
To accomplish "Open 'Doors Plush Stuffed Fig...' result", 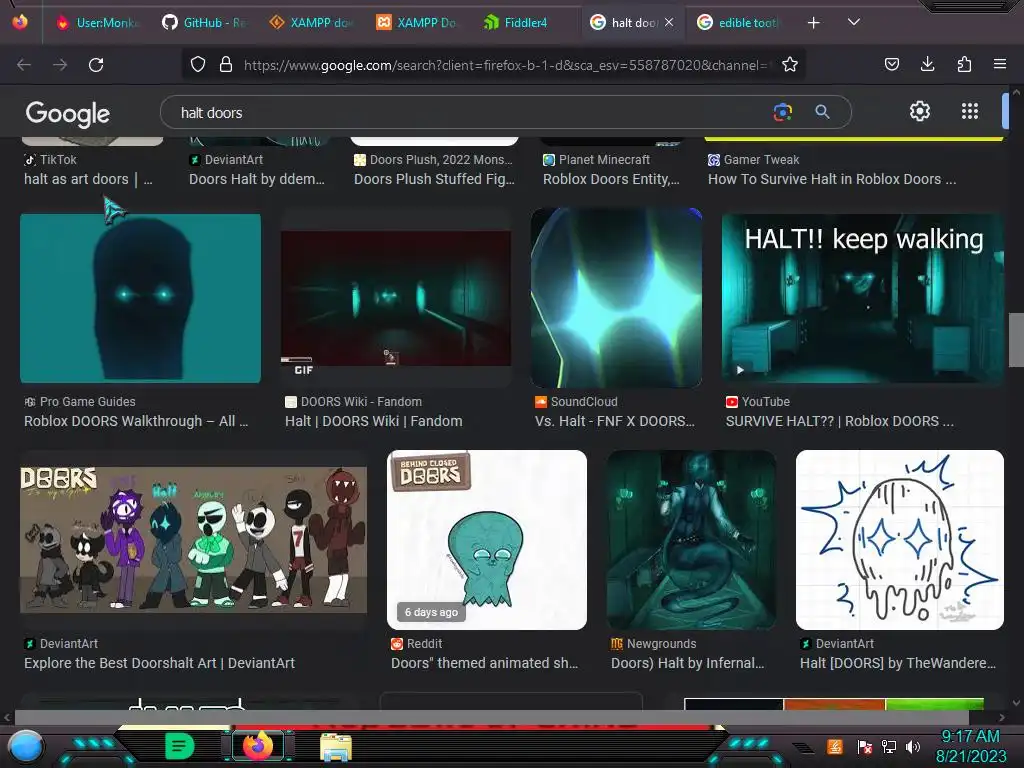I will click(x=434, y=179).
